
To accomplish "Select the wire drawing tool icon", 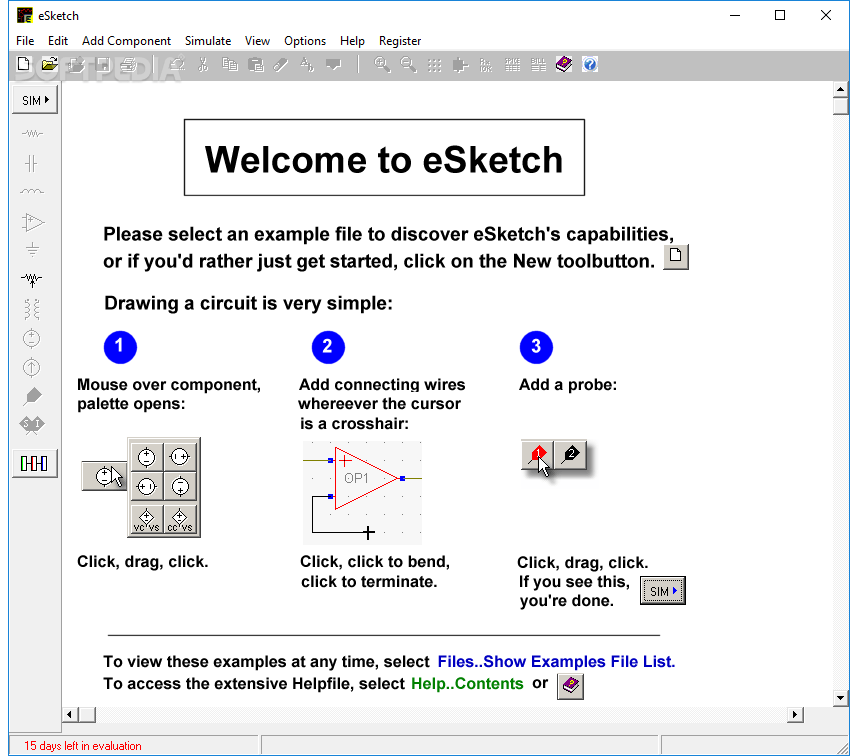I will click(x=281, y=65).
